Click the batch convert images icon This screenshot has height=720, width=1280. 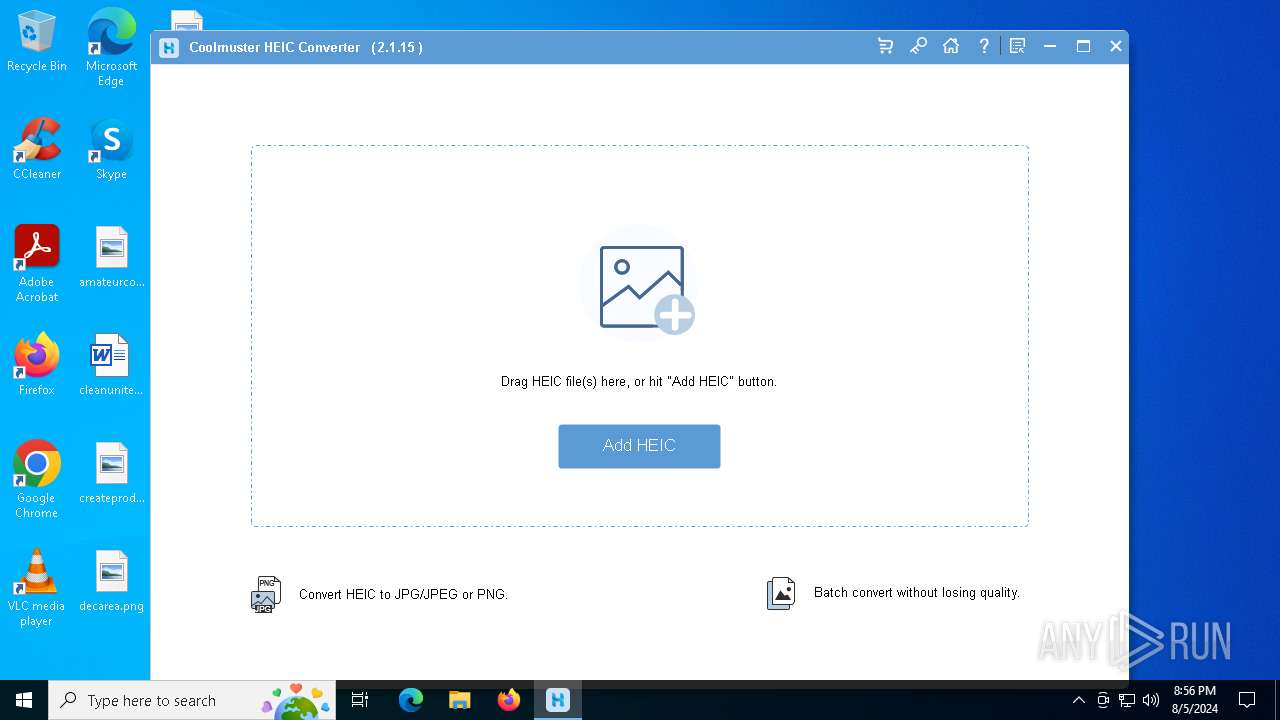(x=781, y=593)
